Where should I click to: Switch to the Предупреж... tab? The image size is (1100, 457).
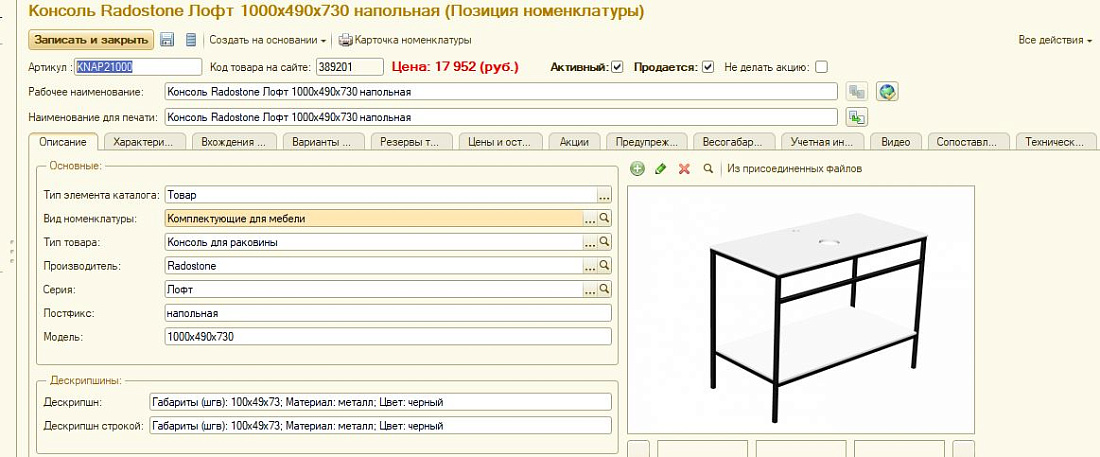(x=646, y=142)
